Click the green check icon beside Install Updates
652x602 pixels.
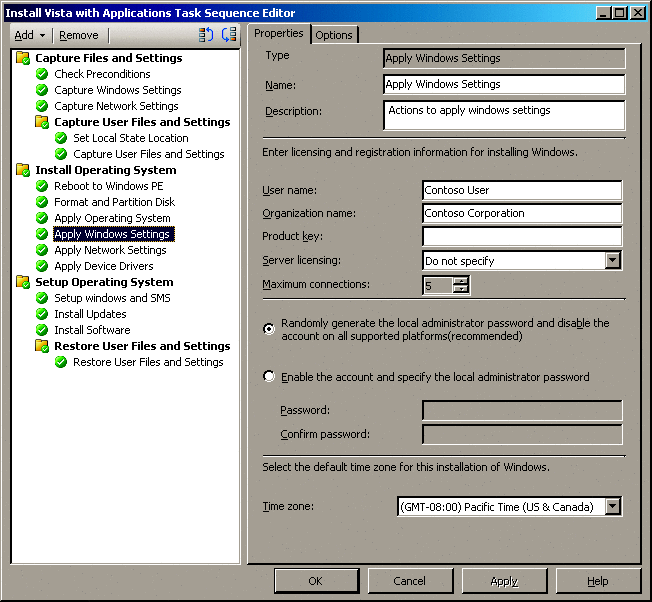click(x=42, y=314)
